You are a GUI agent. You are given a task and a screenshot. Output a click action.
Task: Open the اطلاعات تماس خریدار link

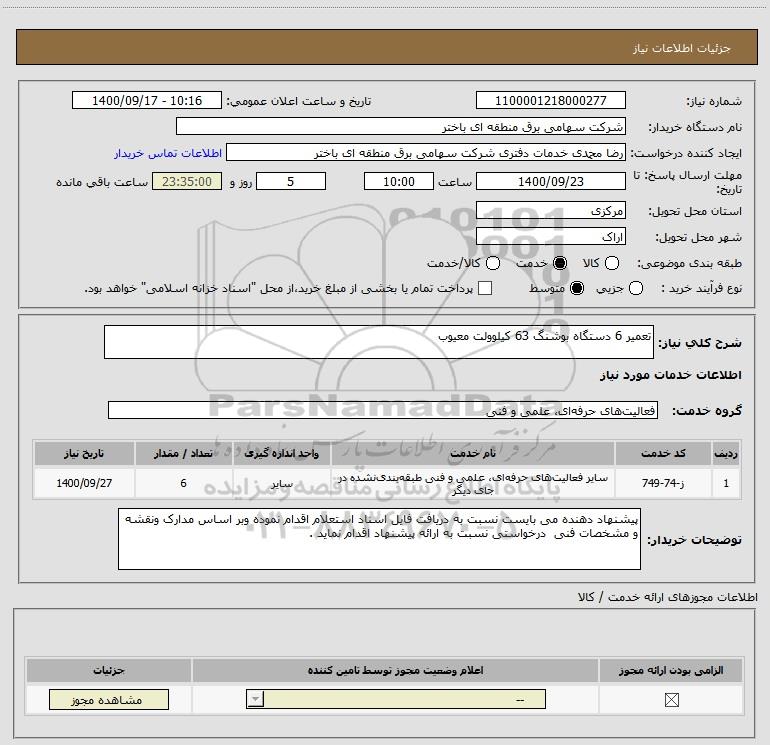tap(168, 153)
